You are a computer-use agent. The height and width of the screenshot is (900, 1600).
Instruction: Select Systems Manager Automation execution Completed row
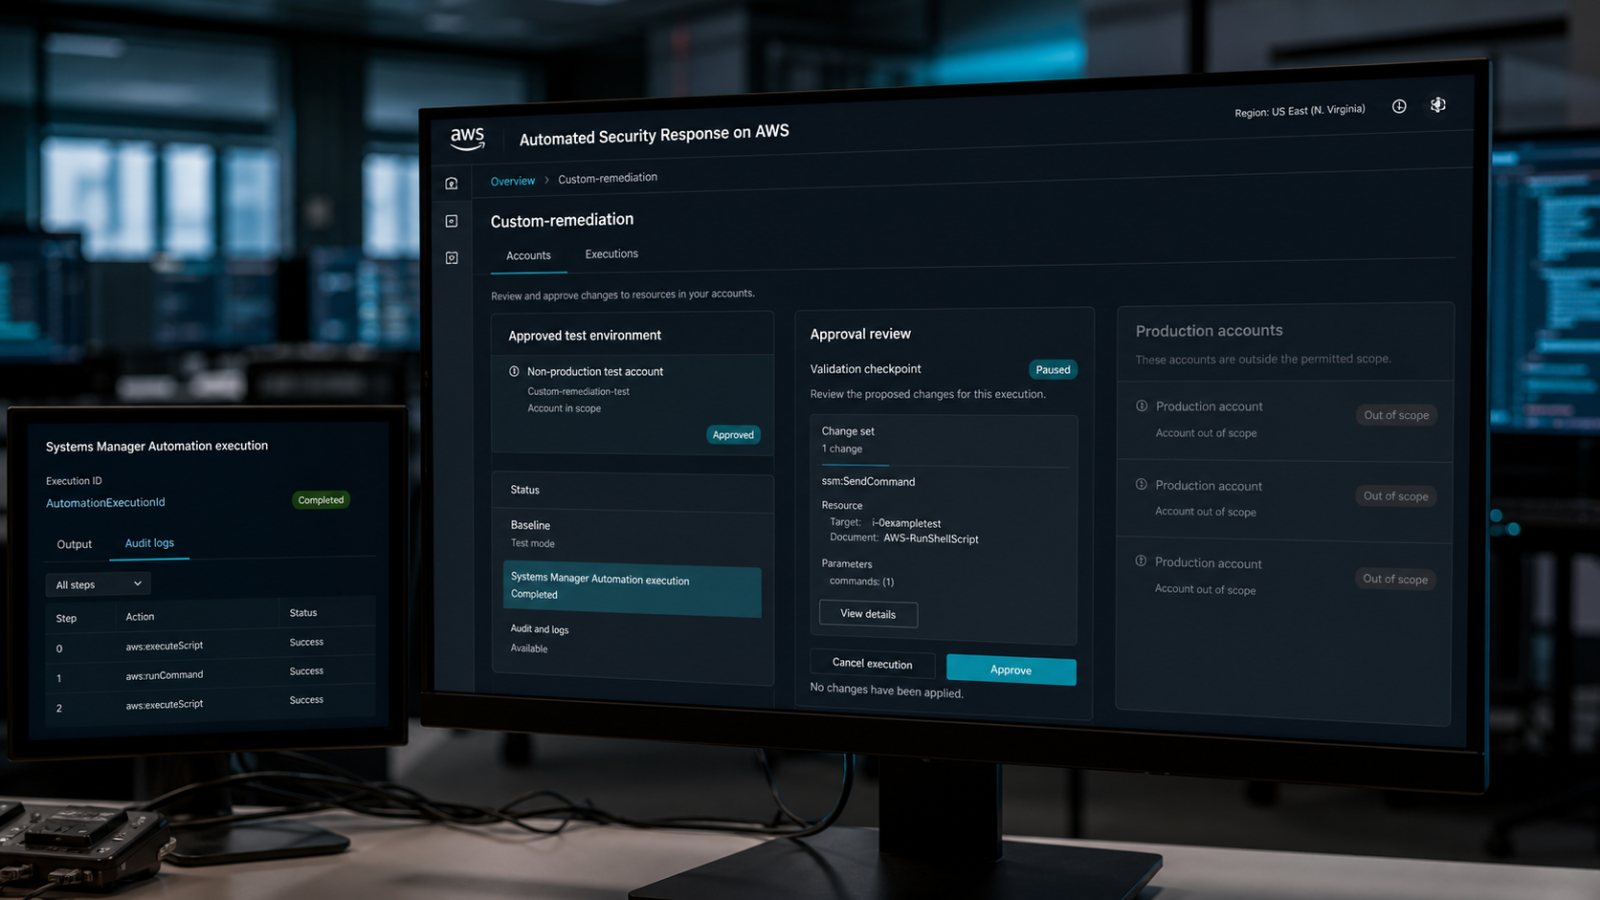click(x=631, y=590)
